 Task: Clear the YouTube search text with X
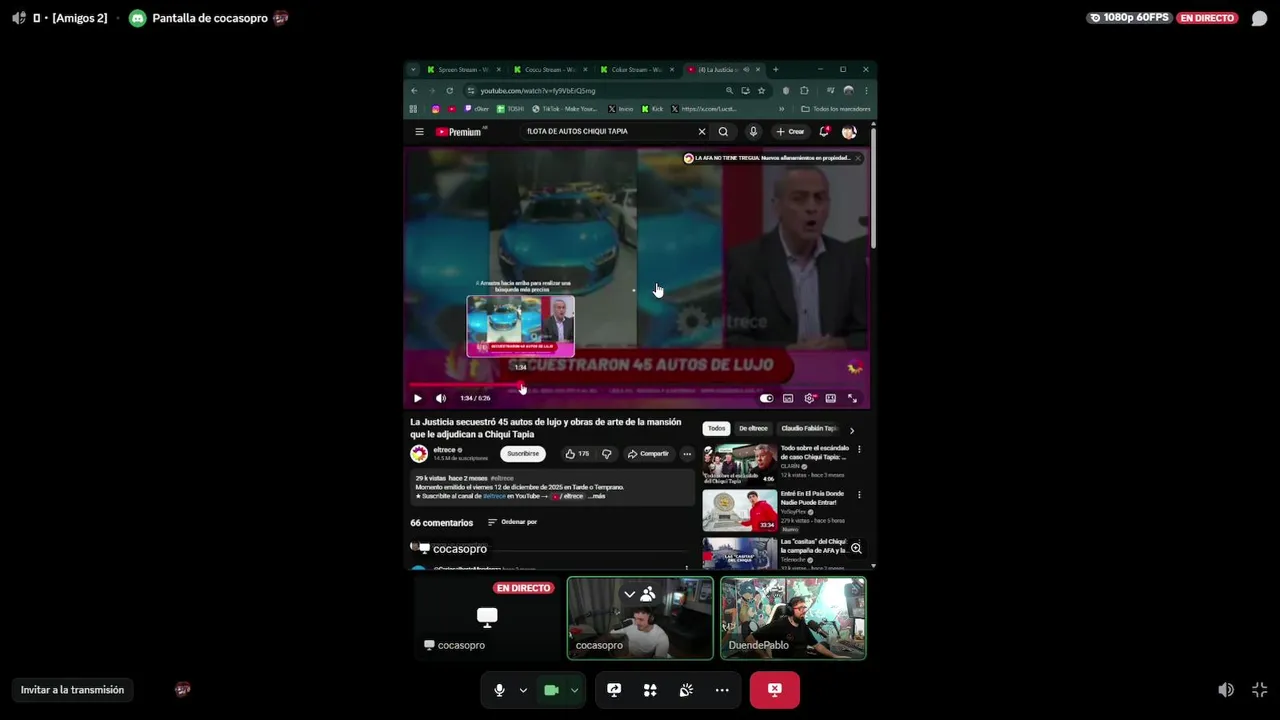[x=702, y=131]
